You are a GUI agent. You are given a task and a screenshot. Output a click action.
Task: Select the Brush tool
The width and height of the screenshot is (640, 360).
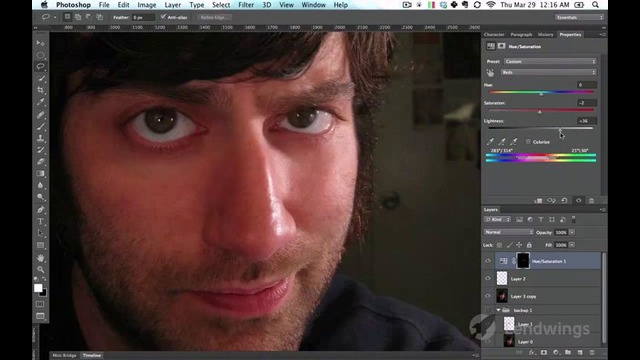[40, 127]
